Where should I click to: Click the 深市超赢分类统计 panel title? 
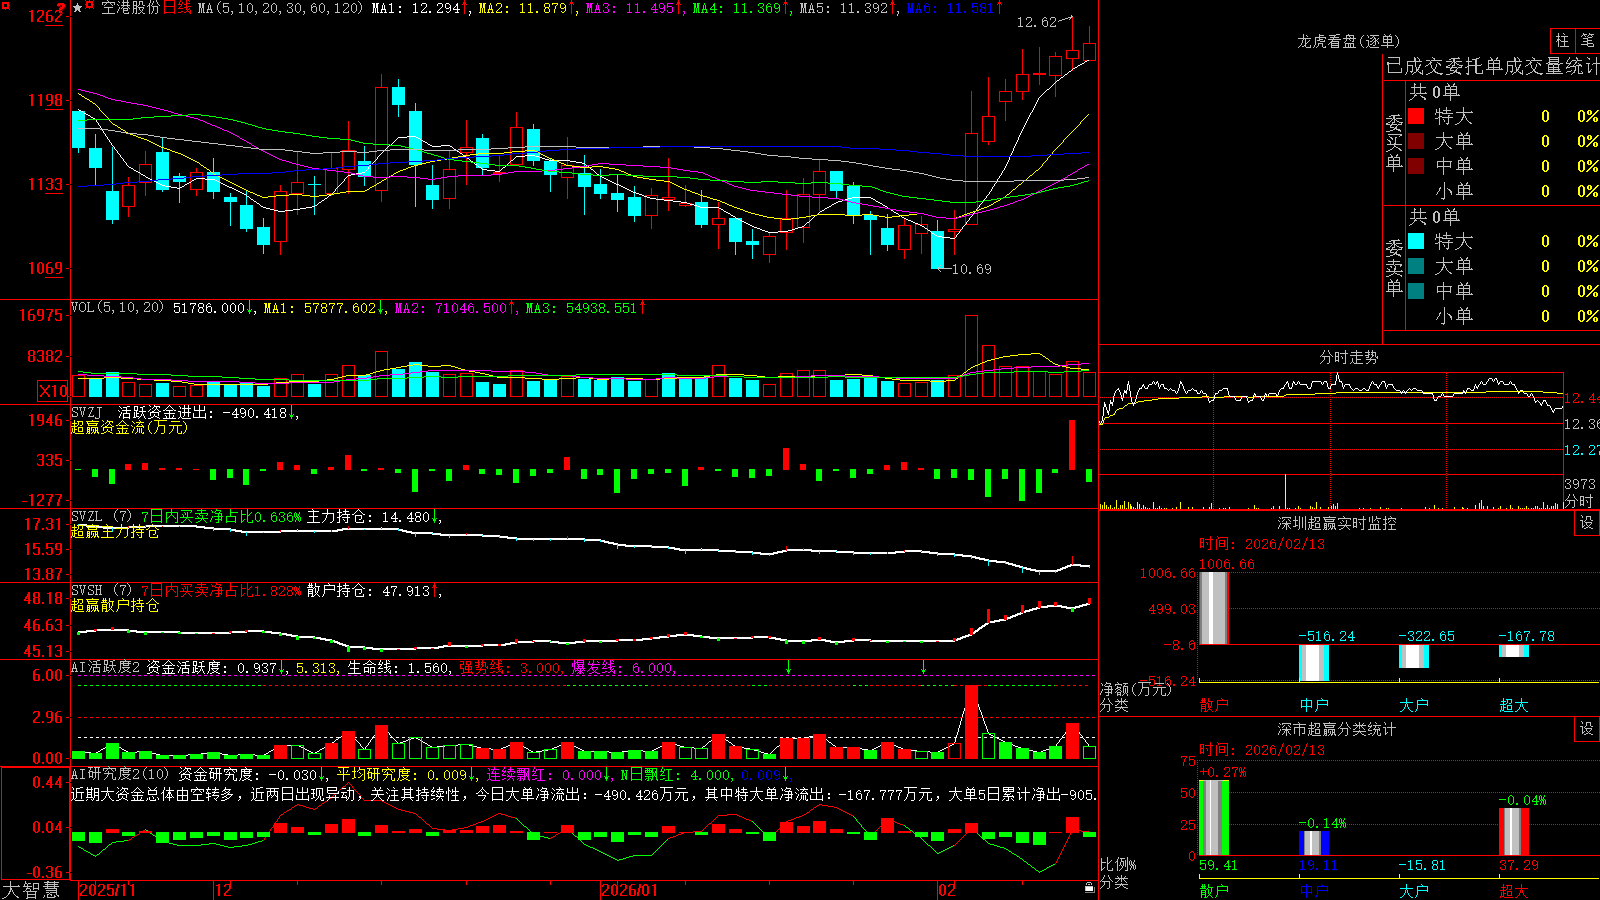click(1337, 729)
